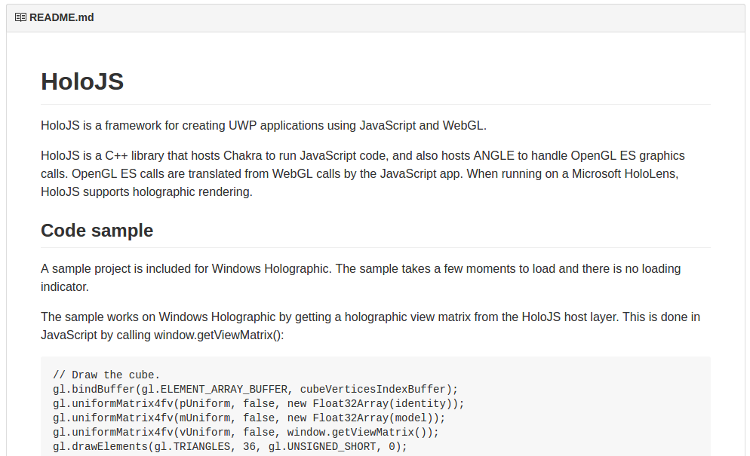Click the word 'indicator.' in sample paragraph

click(x=65, y=287)
